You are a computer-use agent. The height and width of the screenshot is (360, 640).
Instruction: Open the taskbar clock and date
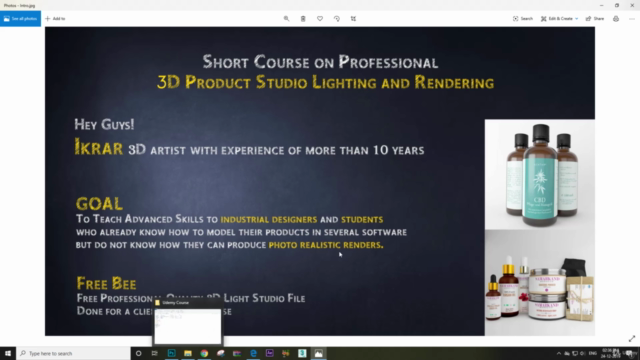611,353
